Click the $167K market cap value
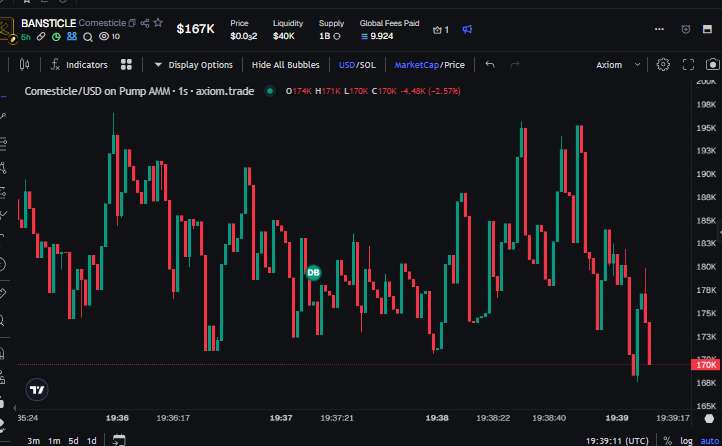Image resolution: width=722 pixels, height=446 pixels. pyautogui.click(x=195, y=29)
